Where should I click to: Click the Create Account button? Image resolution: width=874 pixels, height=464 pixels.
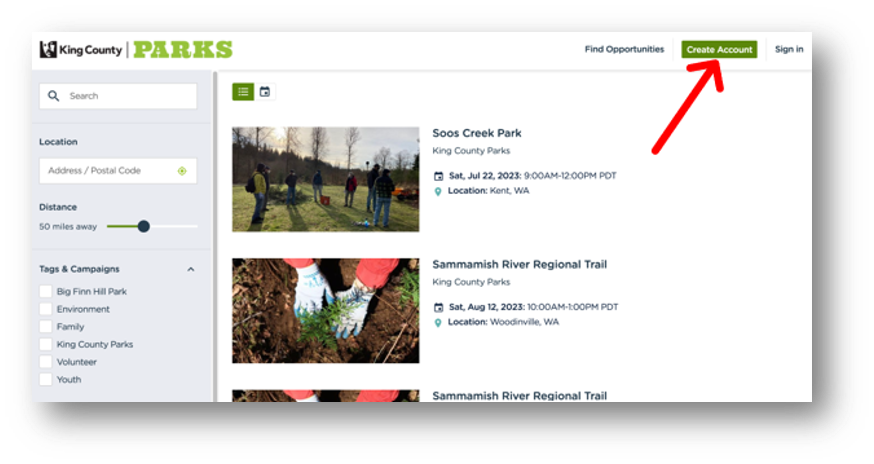point(719,50)
